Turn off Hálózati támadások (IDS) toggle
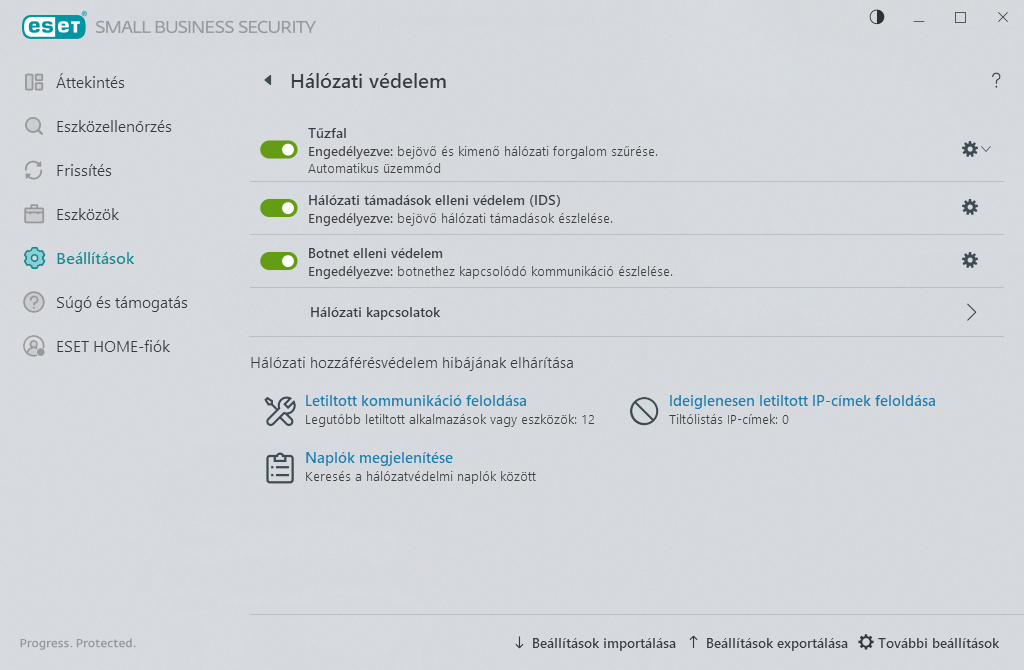The image size is (1024, 670). coord(279,208)
